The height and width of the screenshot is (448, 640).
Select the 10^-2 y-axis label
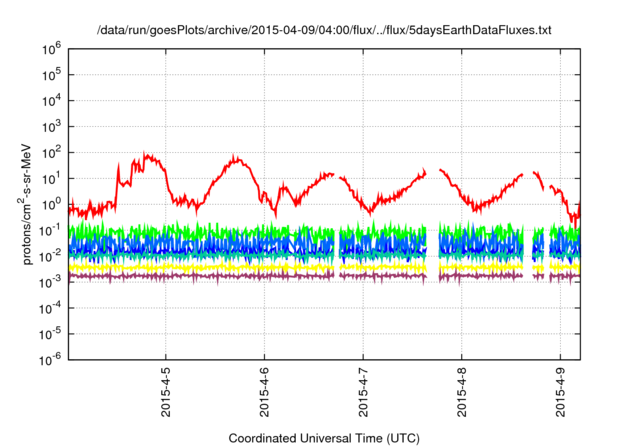tap(50, 256)
